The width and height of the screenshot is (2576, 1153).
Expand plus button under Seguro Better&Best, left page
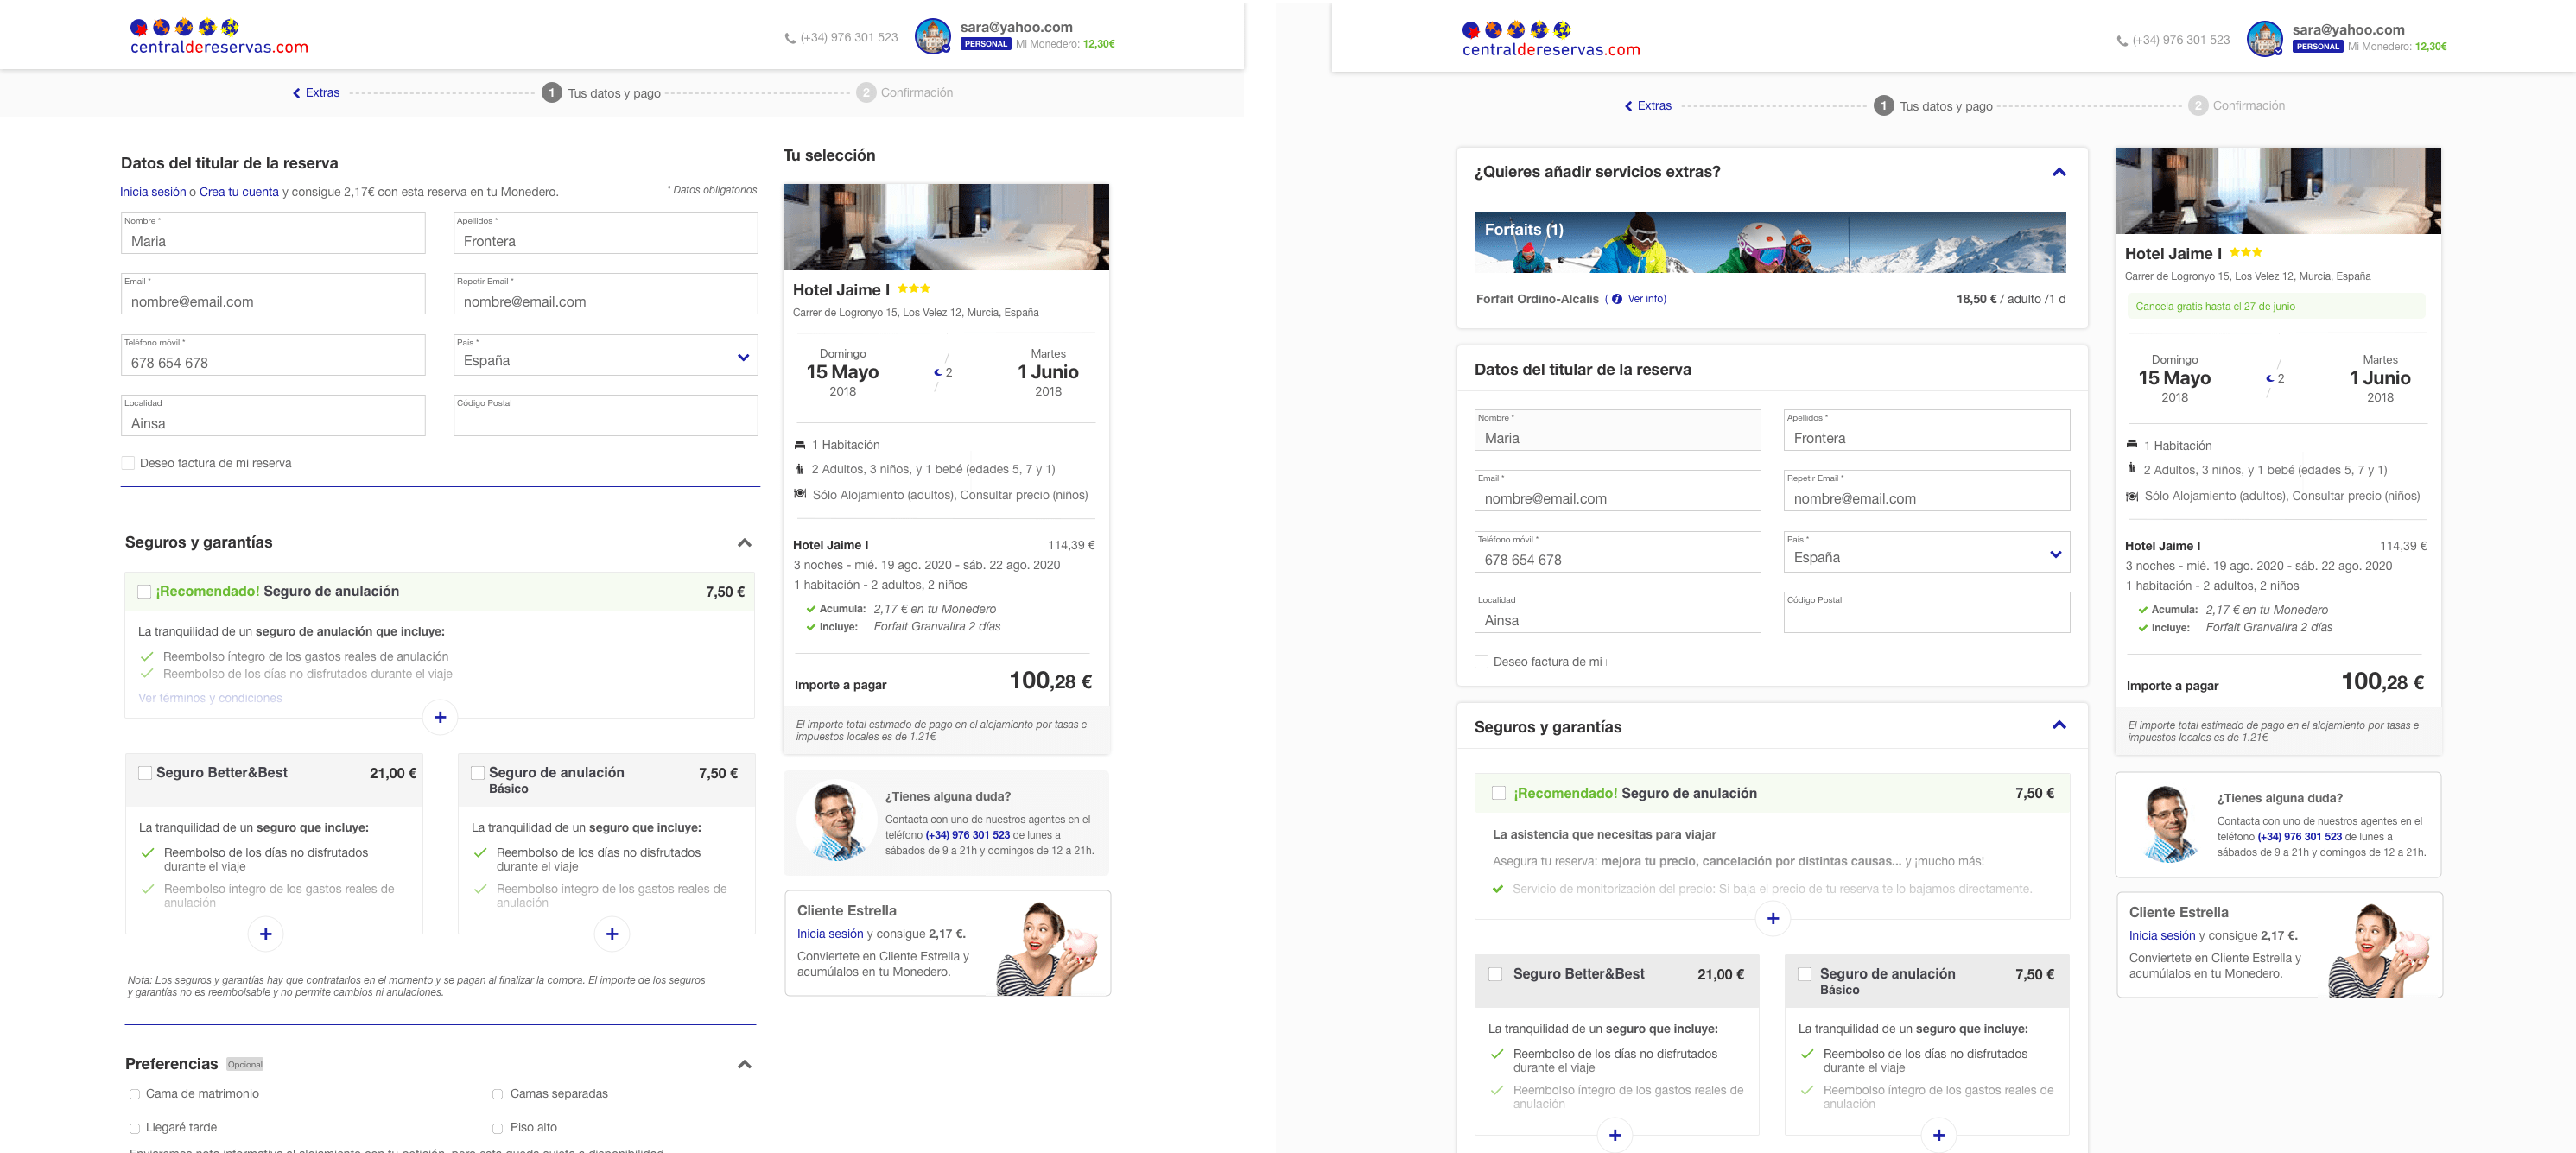click(266, 934)
